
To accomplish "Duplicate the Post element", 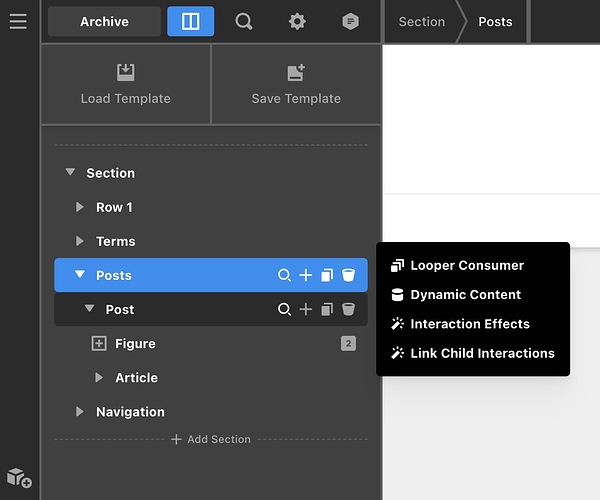I will click(x=327, y=310).
